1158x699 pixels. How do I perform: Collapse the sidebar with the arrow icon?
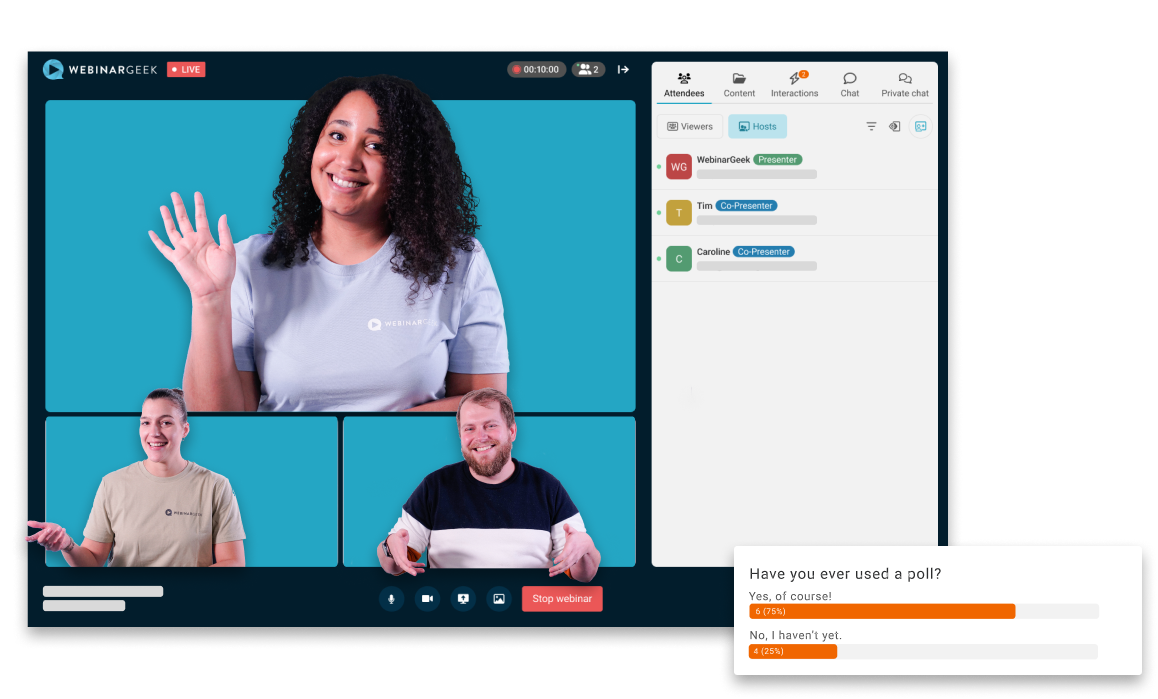[623, 70]
